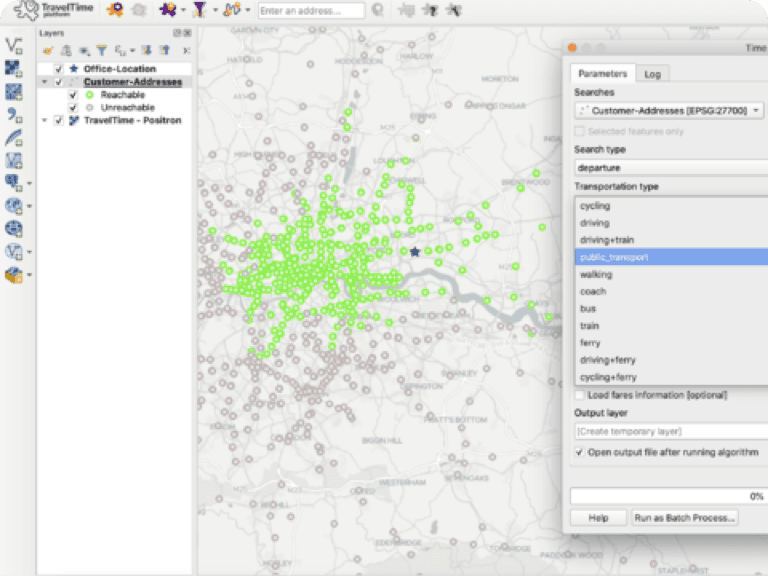Click the 0% progress bar
Image resolution: width=768 pixels, height=576 pixels.
668,495
